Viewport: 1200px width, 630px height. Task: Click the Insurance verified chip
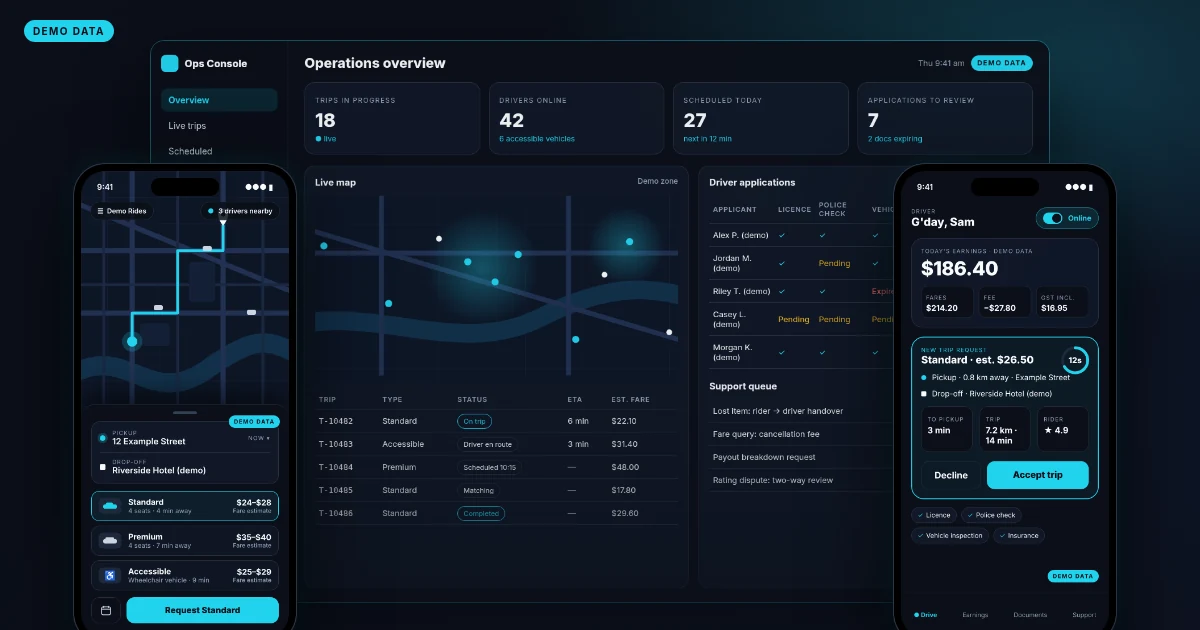point(1020,535)
